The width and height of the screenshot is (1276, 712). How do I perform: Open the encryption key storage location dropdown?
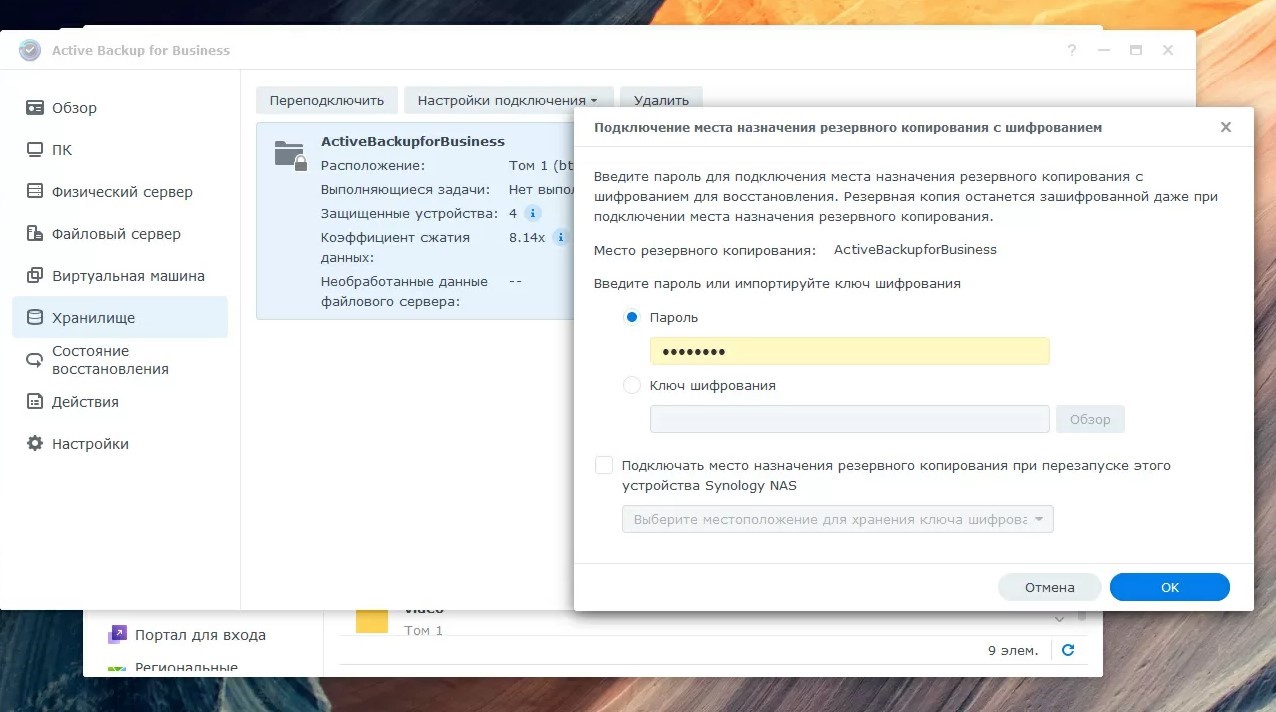(x=837, y=520)
